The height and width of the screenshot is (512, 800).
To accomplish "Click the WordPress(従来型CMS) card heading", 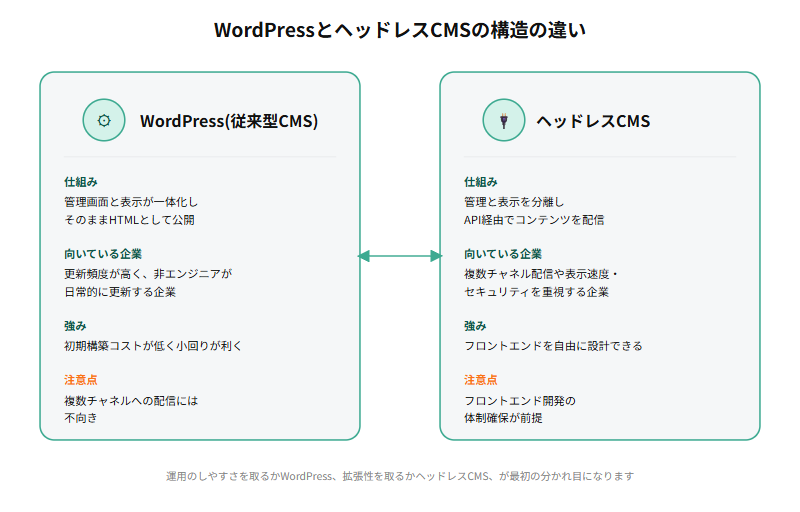I will click(229, 121).
